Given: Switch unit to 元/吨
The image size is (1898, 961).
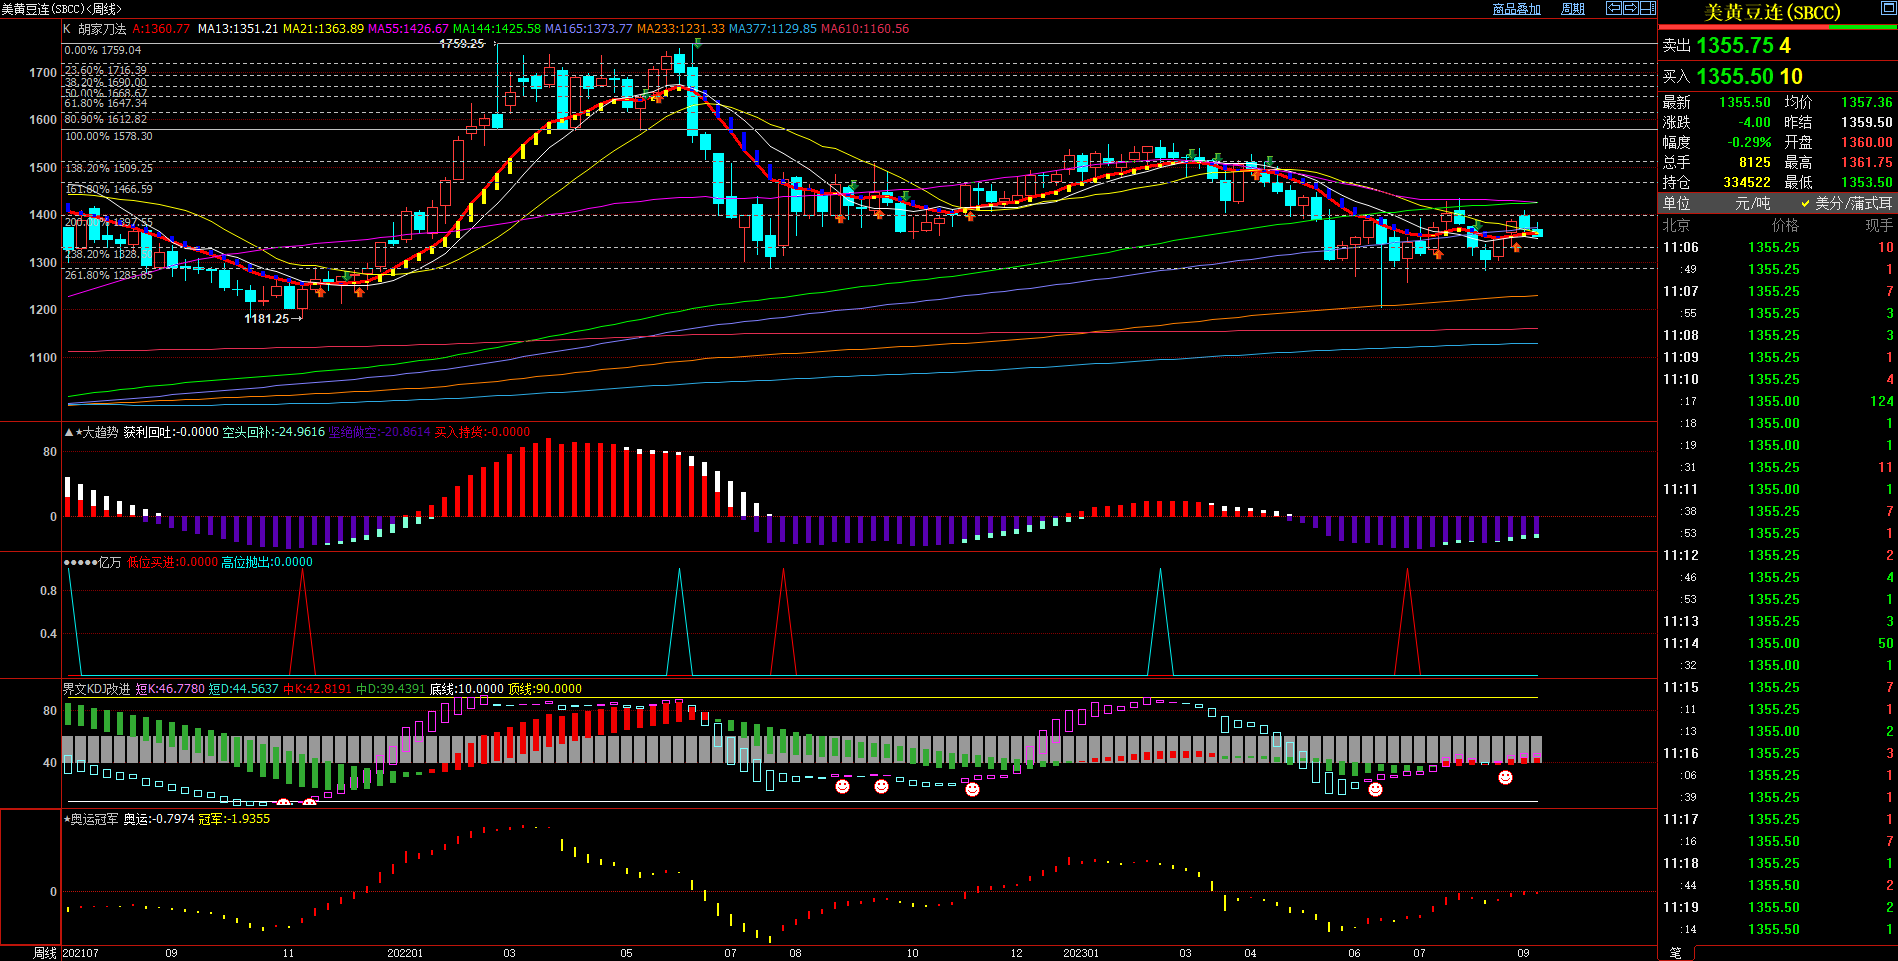Looking at the screenshot, I should (x=1750, y=203).
